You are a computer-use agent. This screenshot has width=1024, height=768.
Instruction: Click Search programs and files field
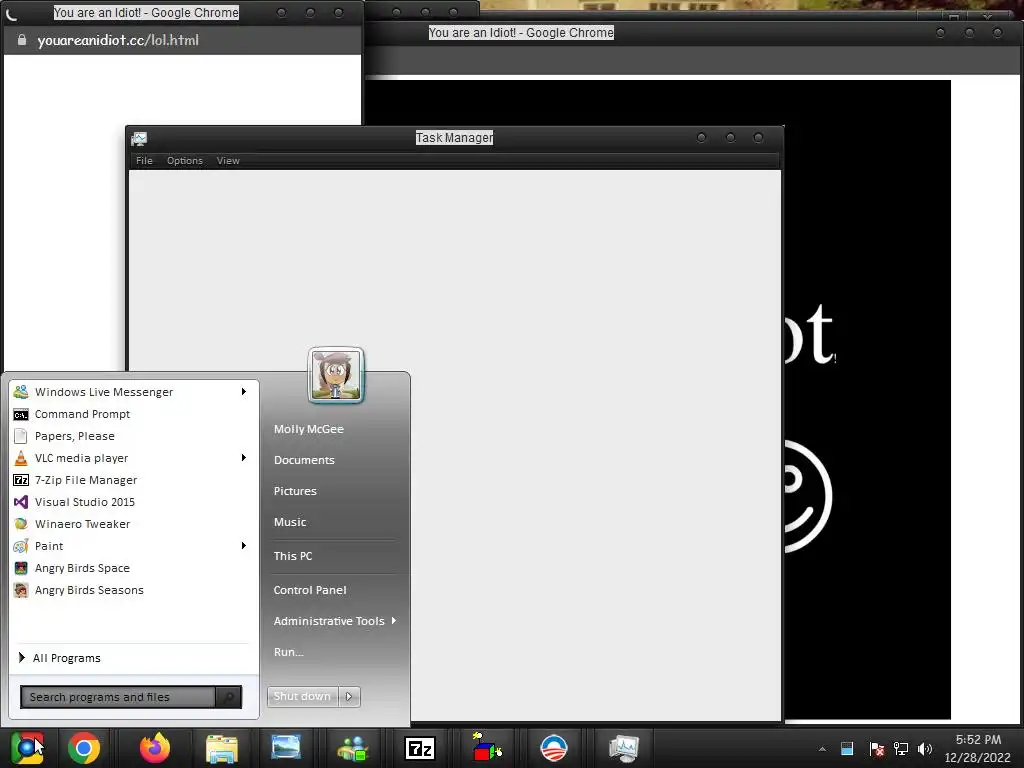118,697
